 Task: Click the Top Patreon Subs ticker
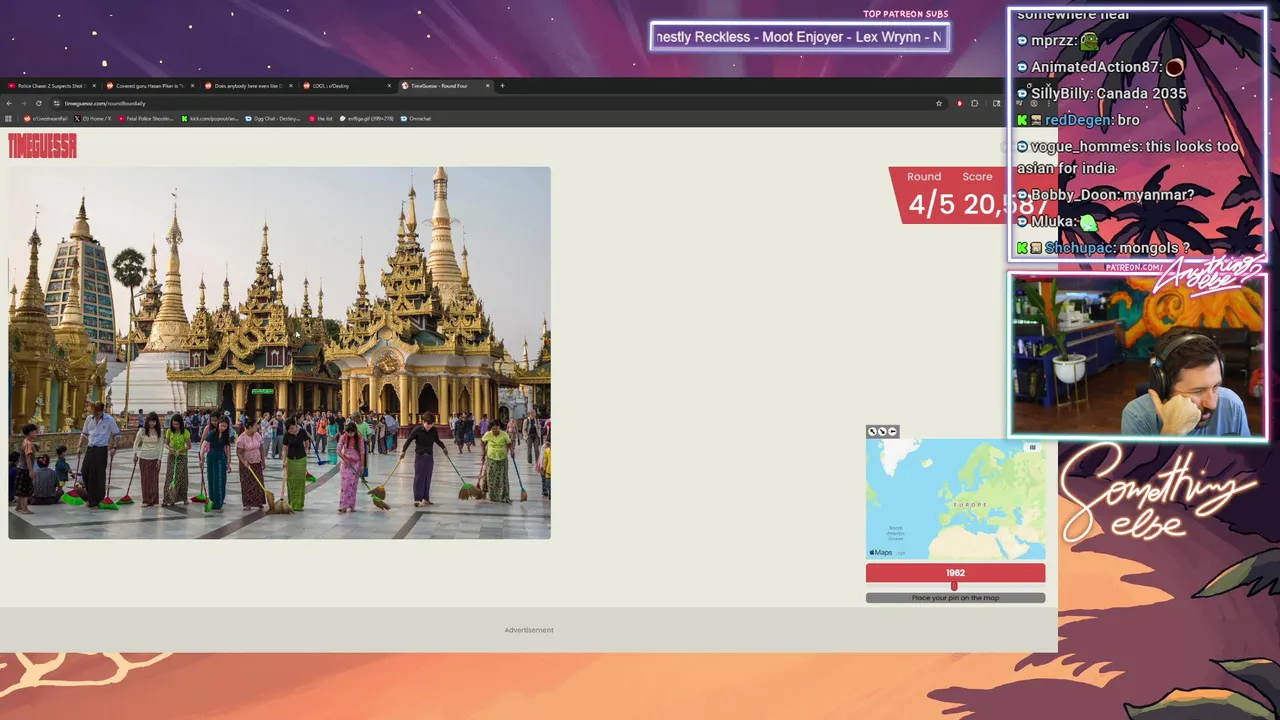click(x=799, y=37)
